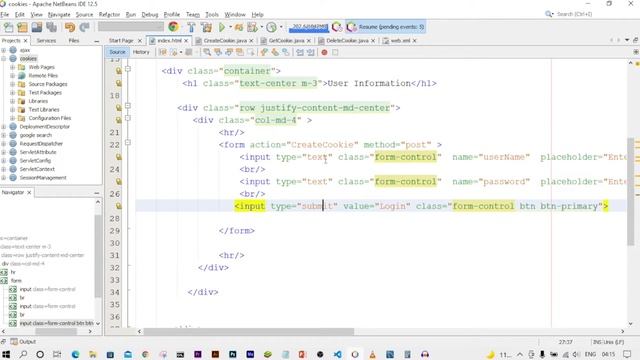Collapse the cookies project node
The image size is (640, 360).
coord(4,59)
